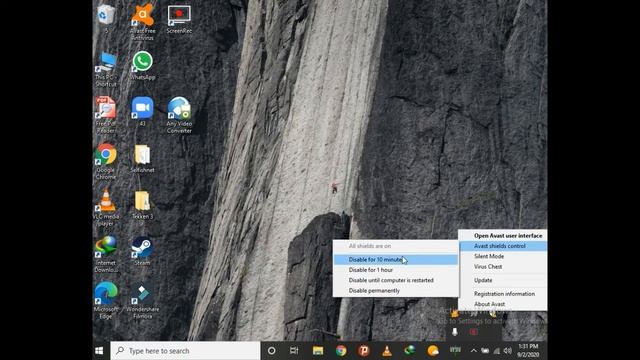Launch Zoom desktop shortcut
This screenshot has height=360, width=640.
pos(142,111)
